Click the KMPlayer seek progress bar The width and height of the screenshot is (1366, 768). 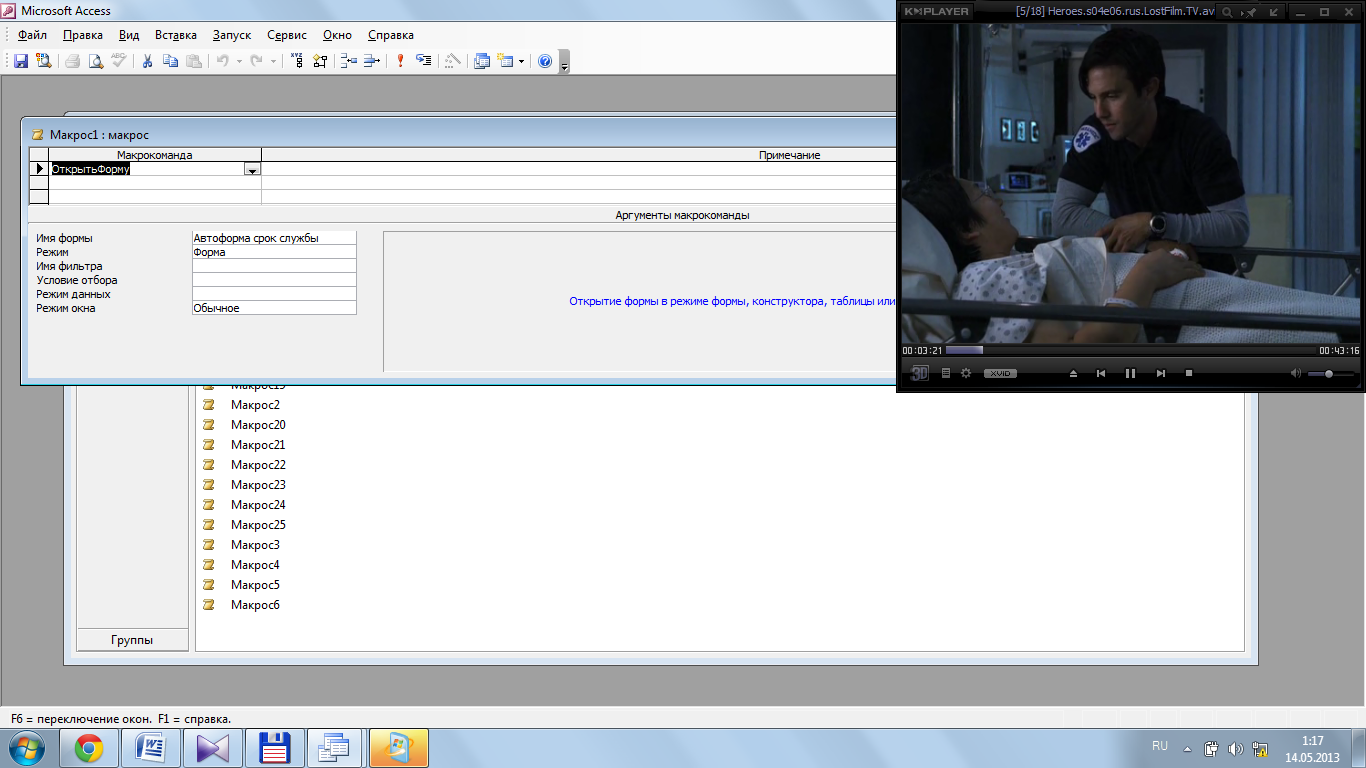[1131, 350]
